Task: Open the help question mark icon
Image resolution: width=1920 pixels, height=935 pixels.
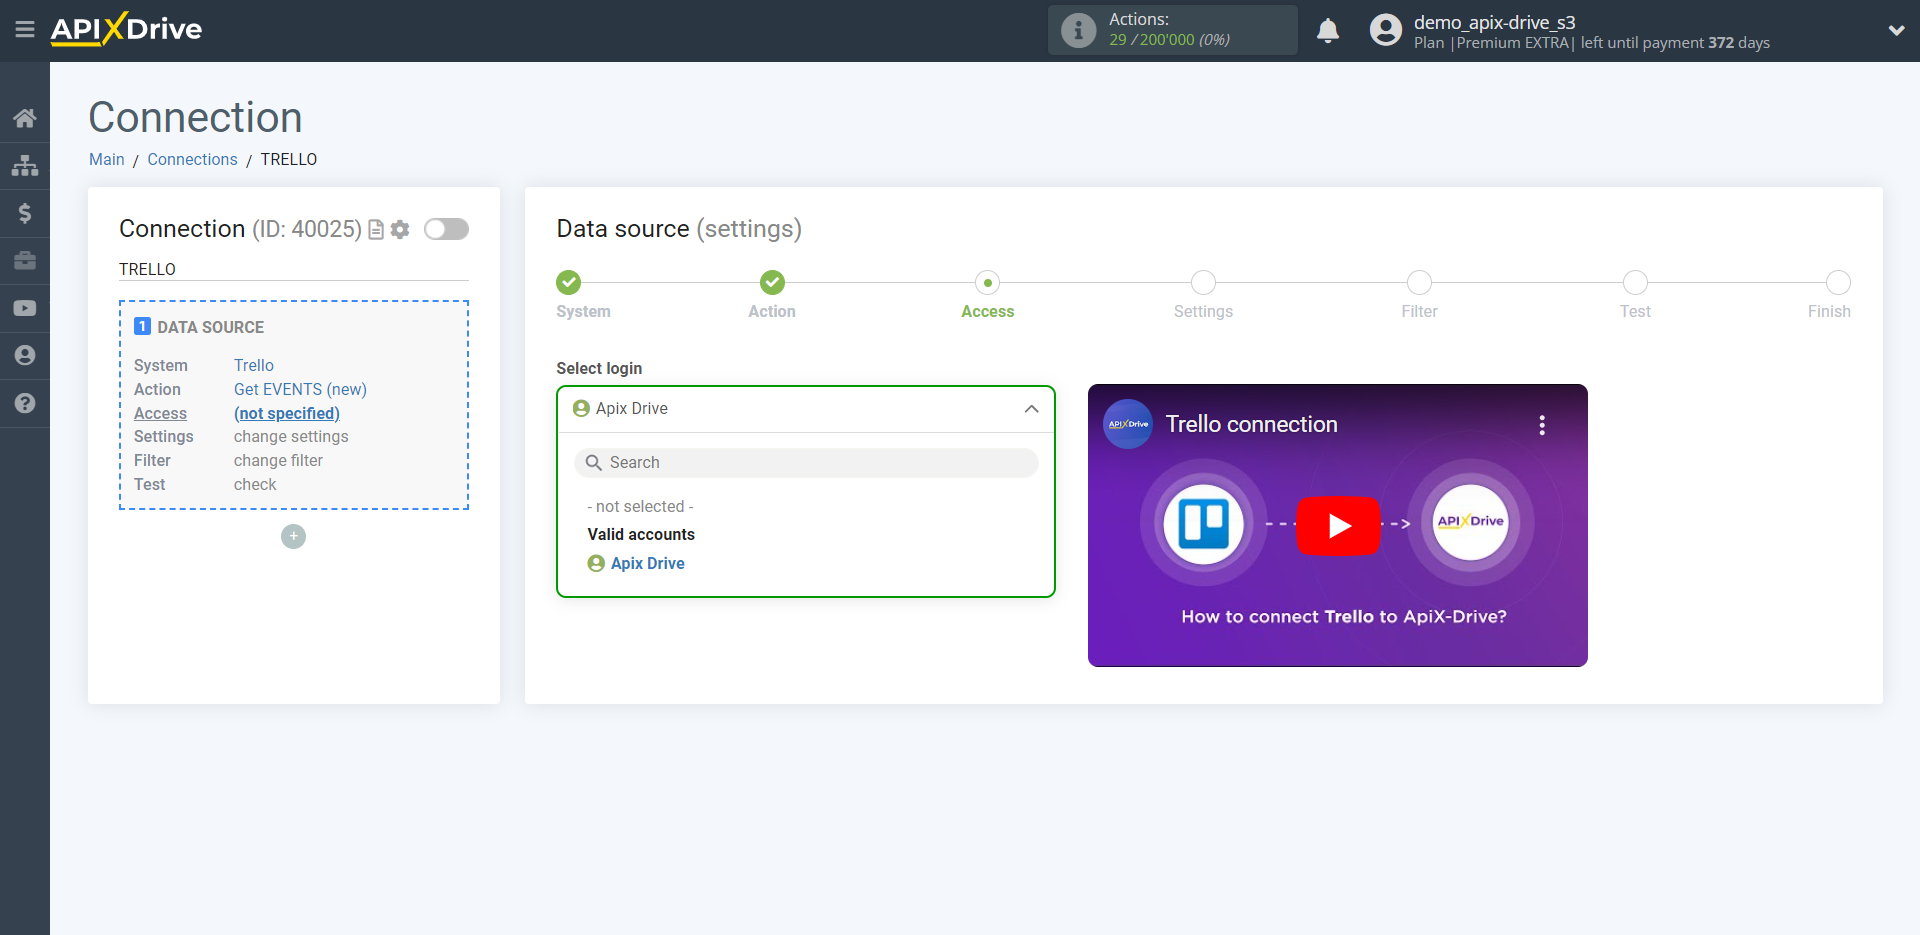Action: (25, 403)
